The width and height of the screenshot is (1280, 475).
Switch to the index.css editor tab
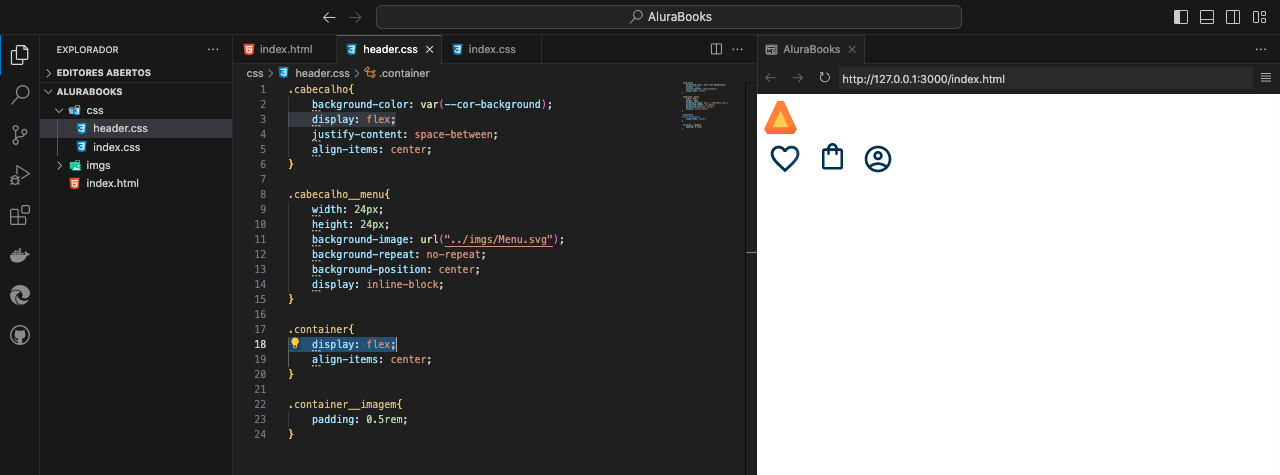point(491,49)
